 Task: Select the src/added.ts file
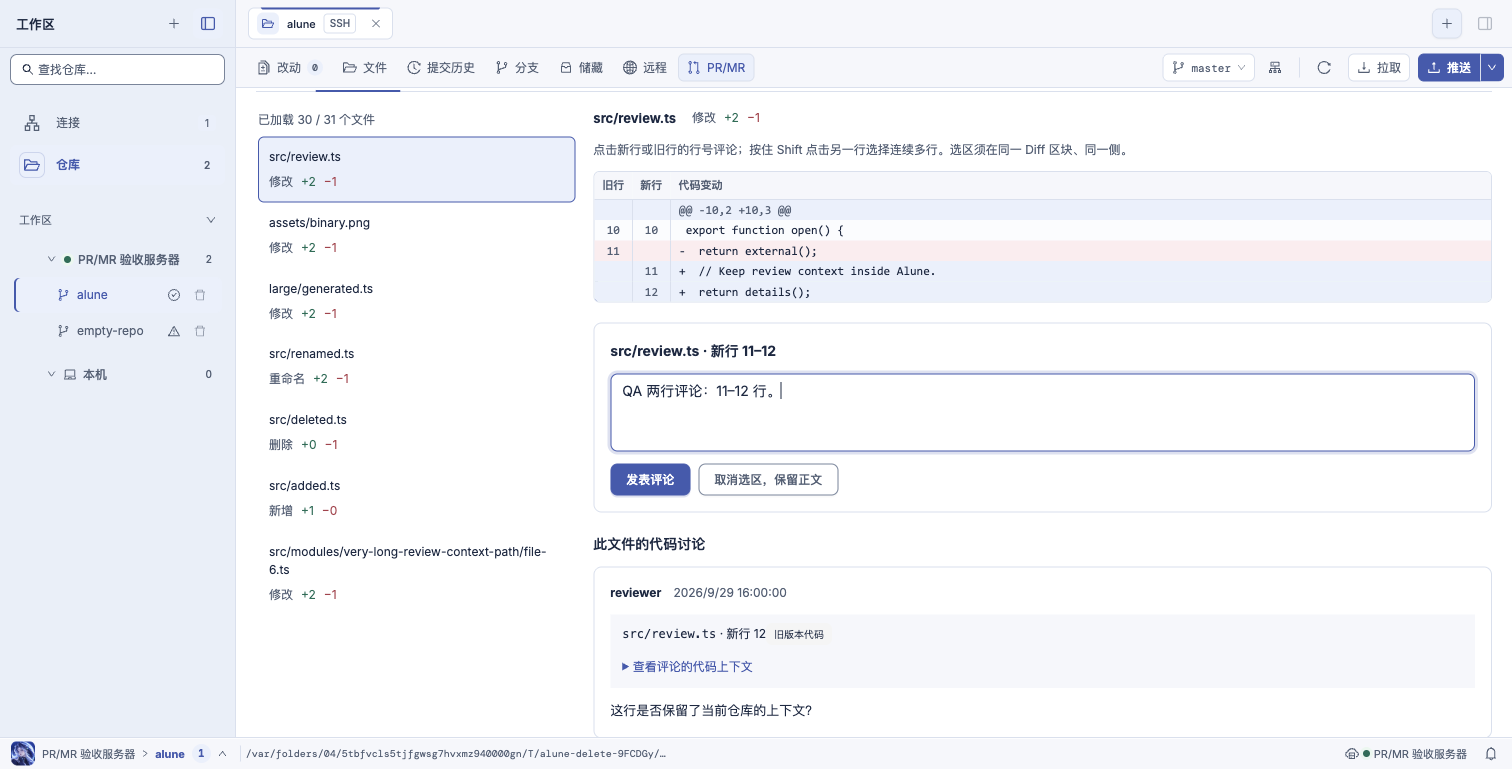[416, 498]
